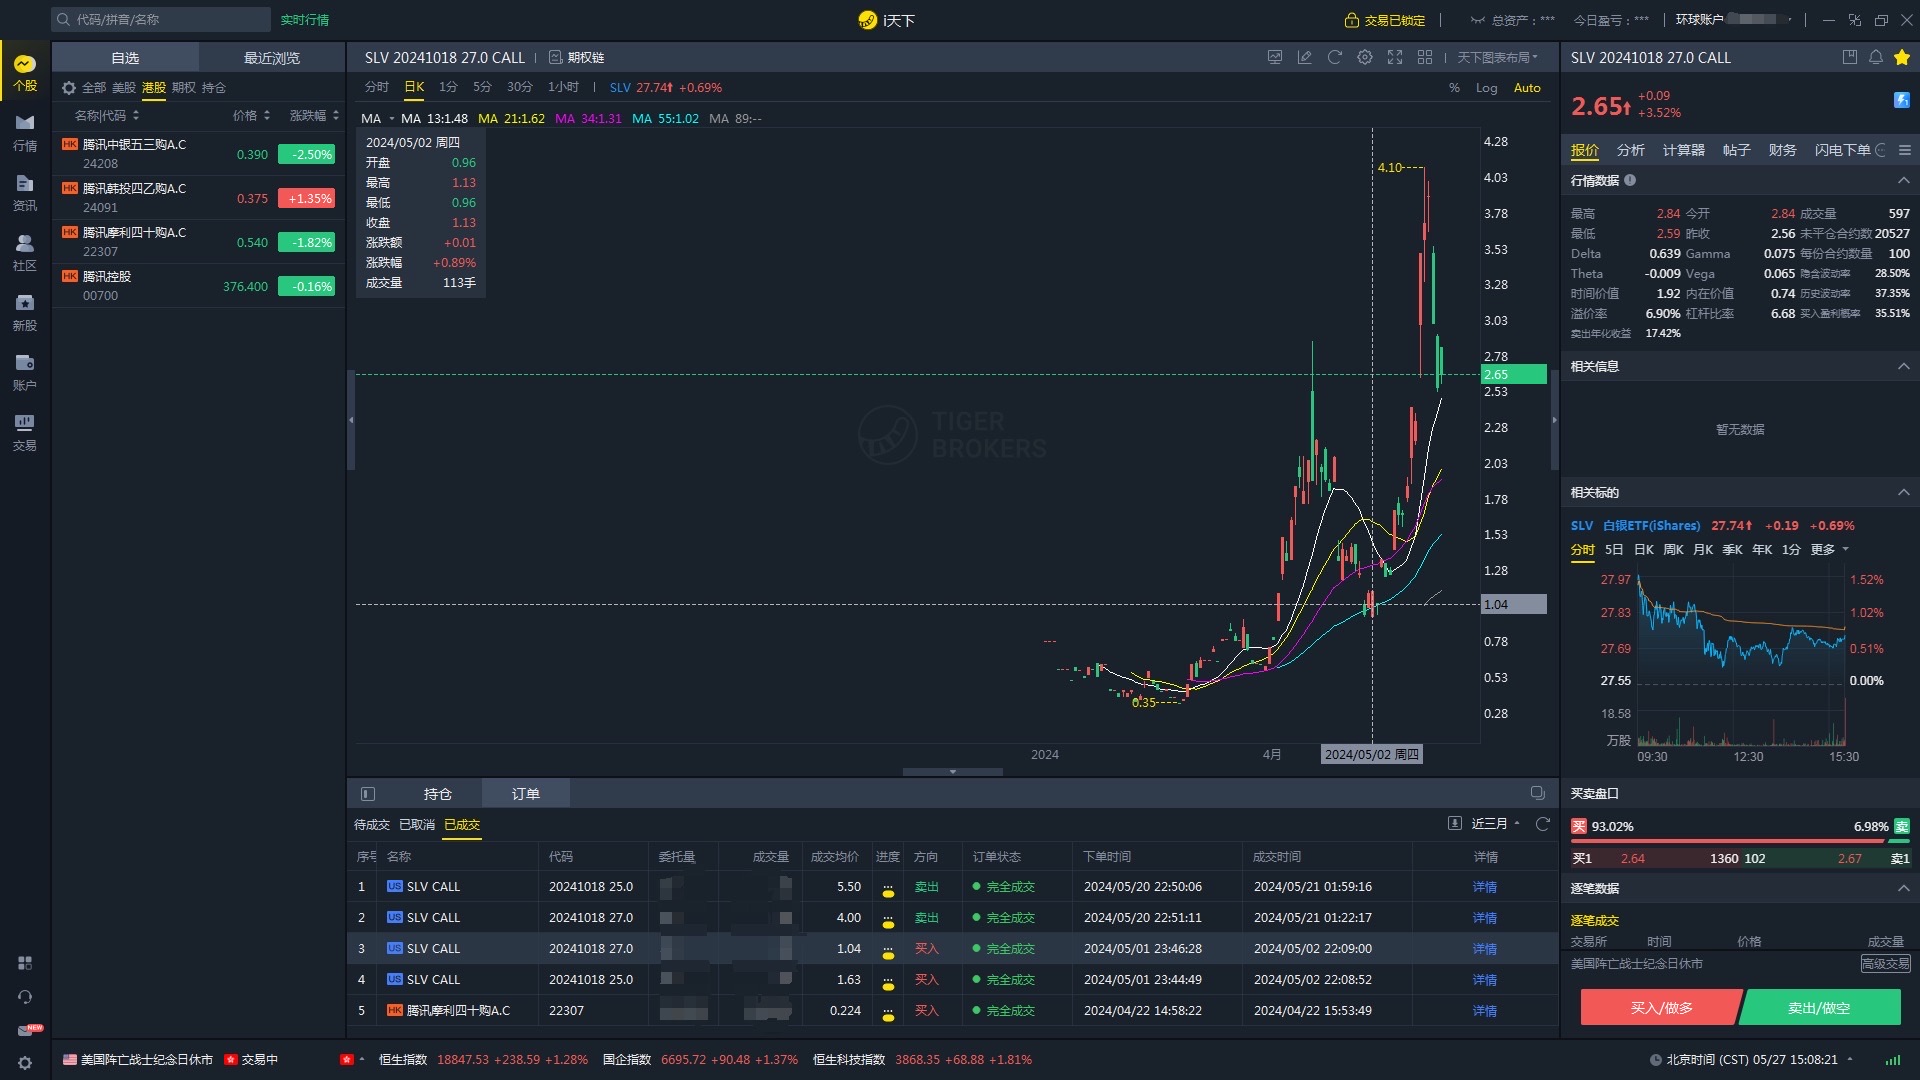This screenshot has width=1920, height=1080.
Task: Pop out the orders panel
Action: (x=1538, y=793)
